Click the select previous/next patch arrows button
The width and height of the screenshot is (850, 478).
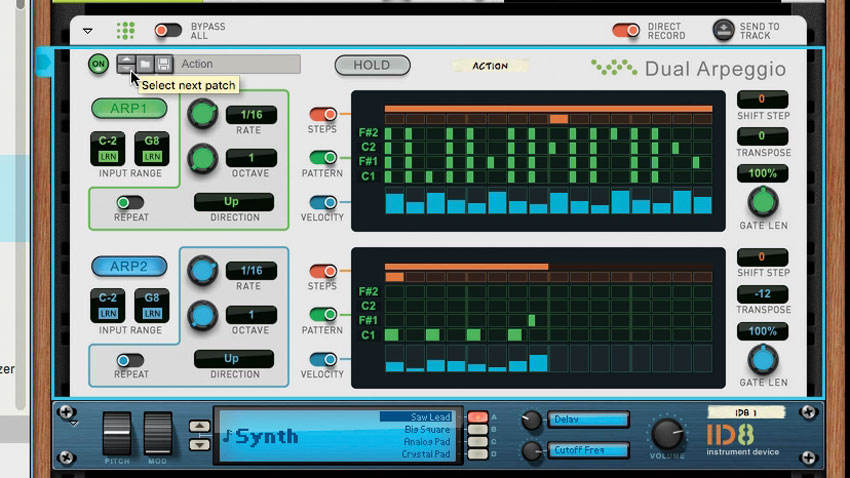point(126,64)
